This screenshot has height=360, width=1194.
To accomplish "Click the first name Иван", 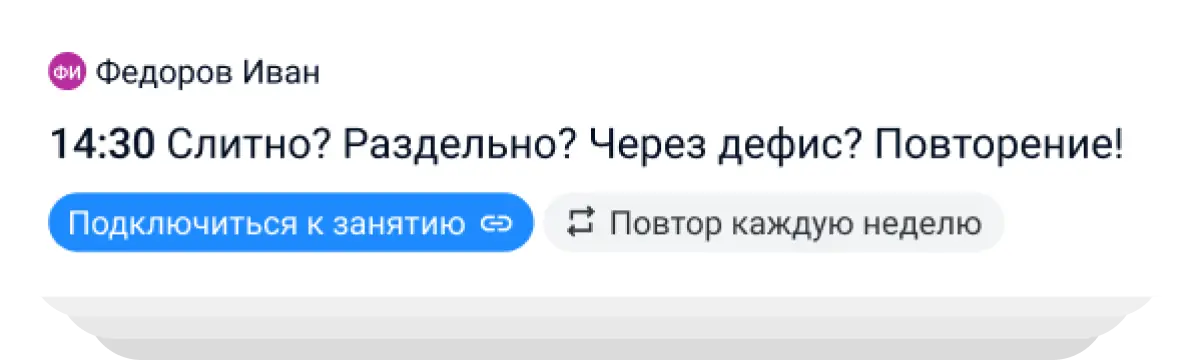I will [282, 73].
